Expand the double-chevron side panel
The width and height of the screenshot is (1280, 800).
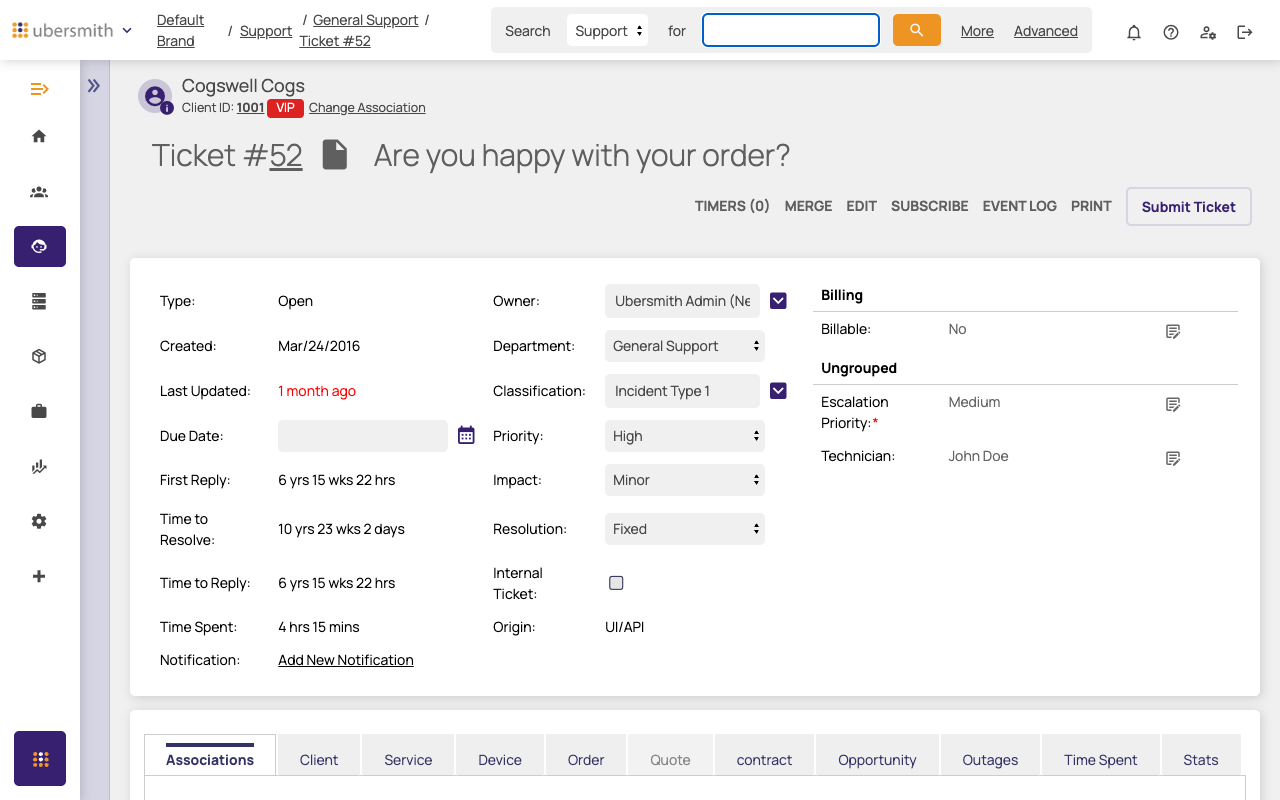(93, 86)
